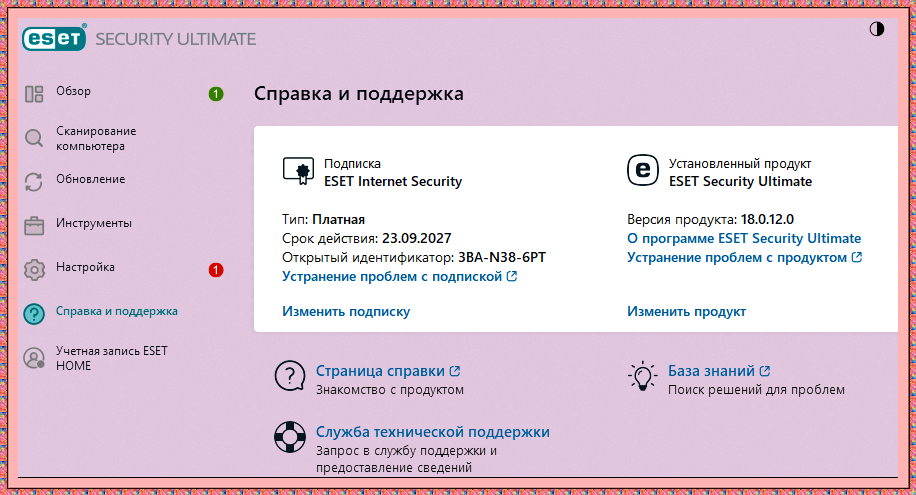Click the red notification badge on Настройка
Screen dimensions: 916x495
216,270
